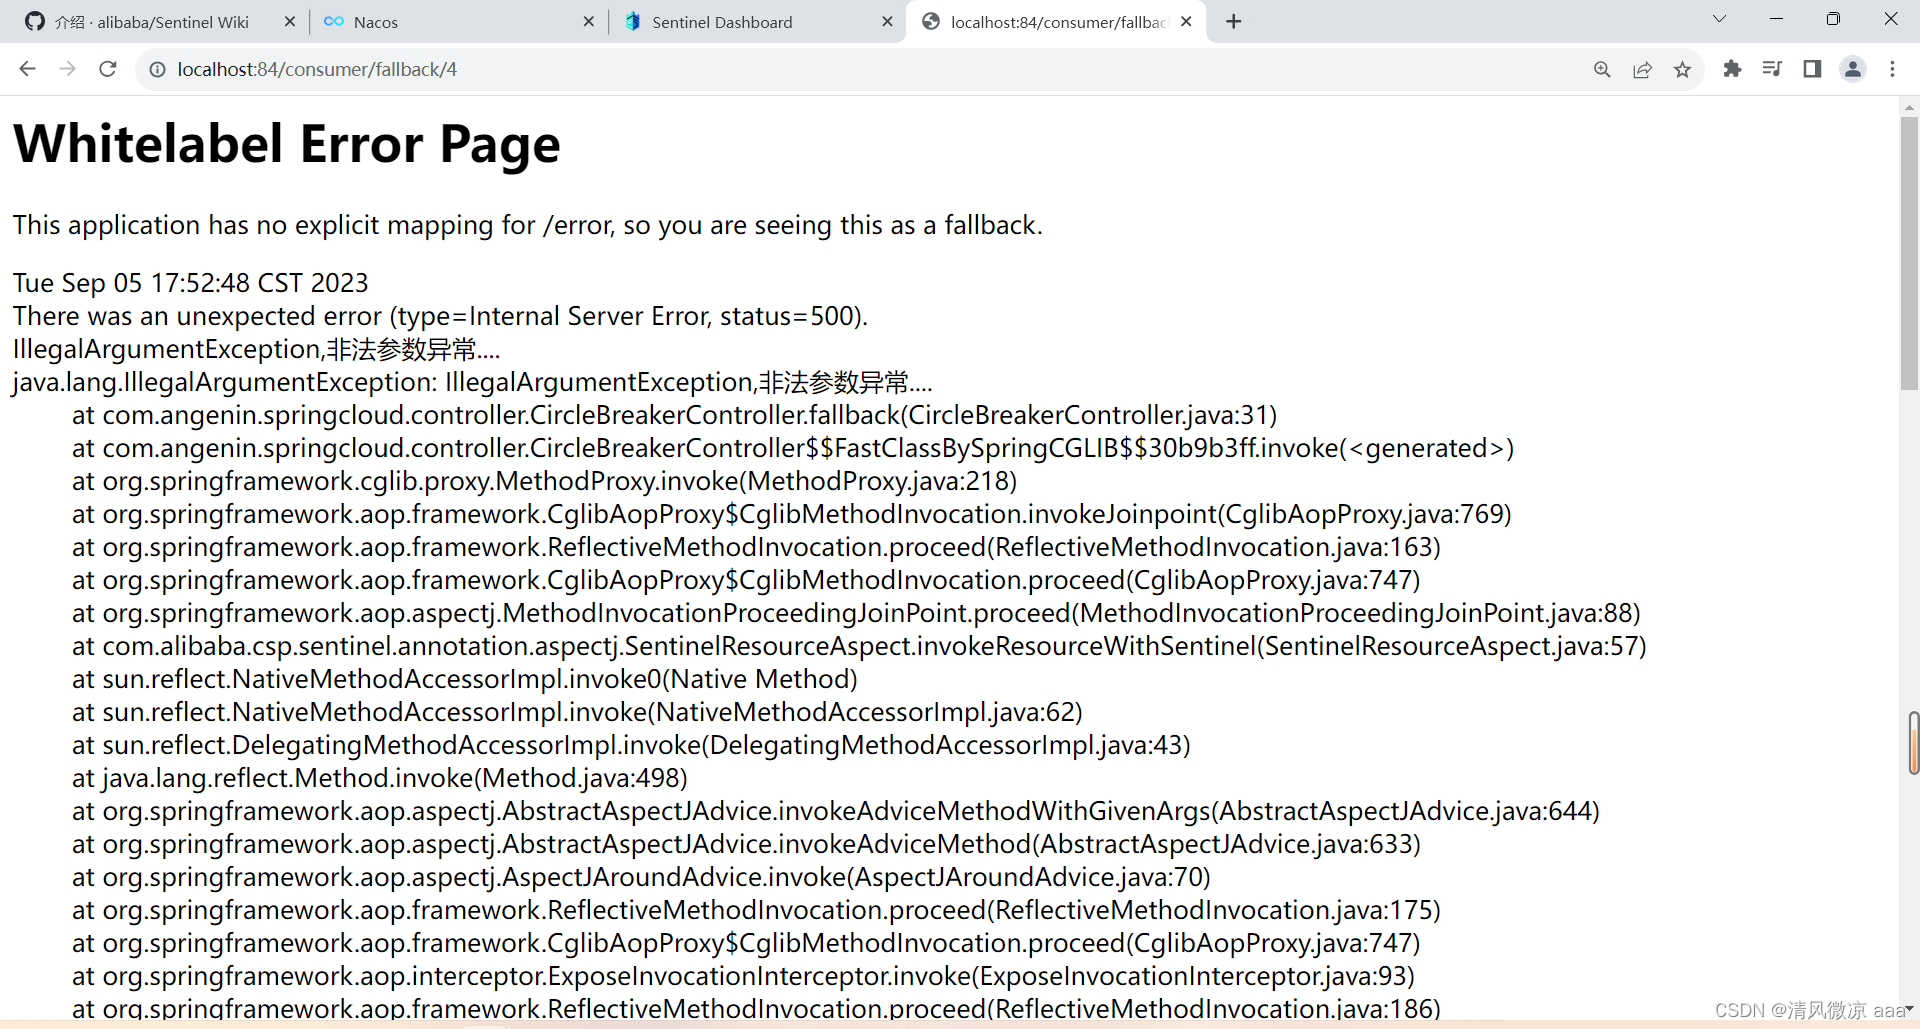Click the MethodProxy.java:218 stack line
Viewport: 1920px width, 1029px height.
coord(544,481)
